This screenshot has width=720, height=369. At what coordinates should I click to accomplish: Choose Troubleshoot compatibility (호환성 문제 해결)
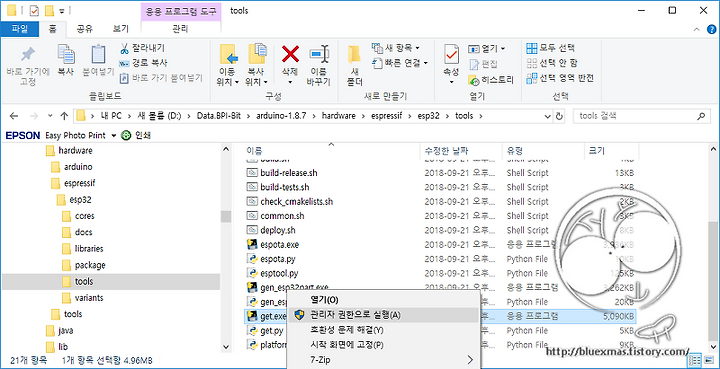(x=383, y=330)
